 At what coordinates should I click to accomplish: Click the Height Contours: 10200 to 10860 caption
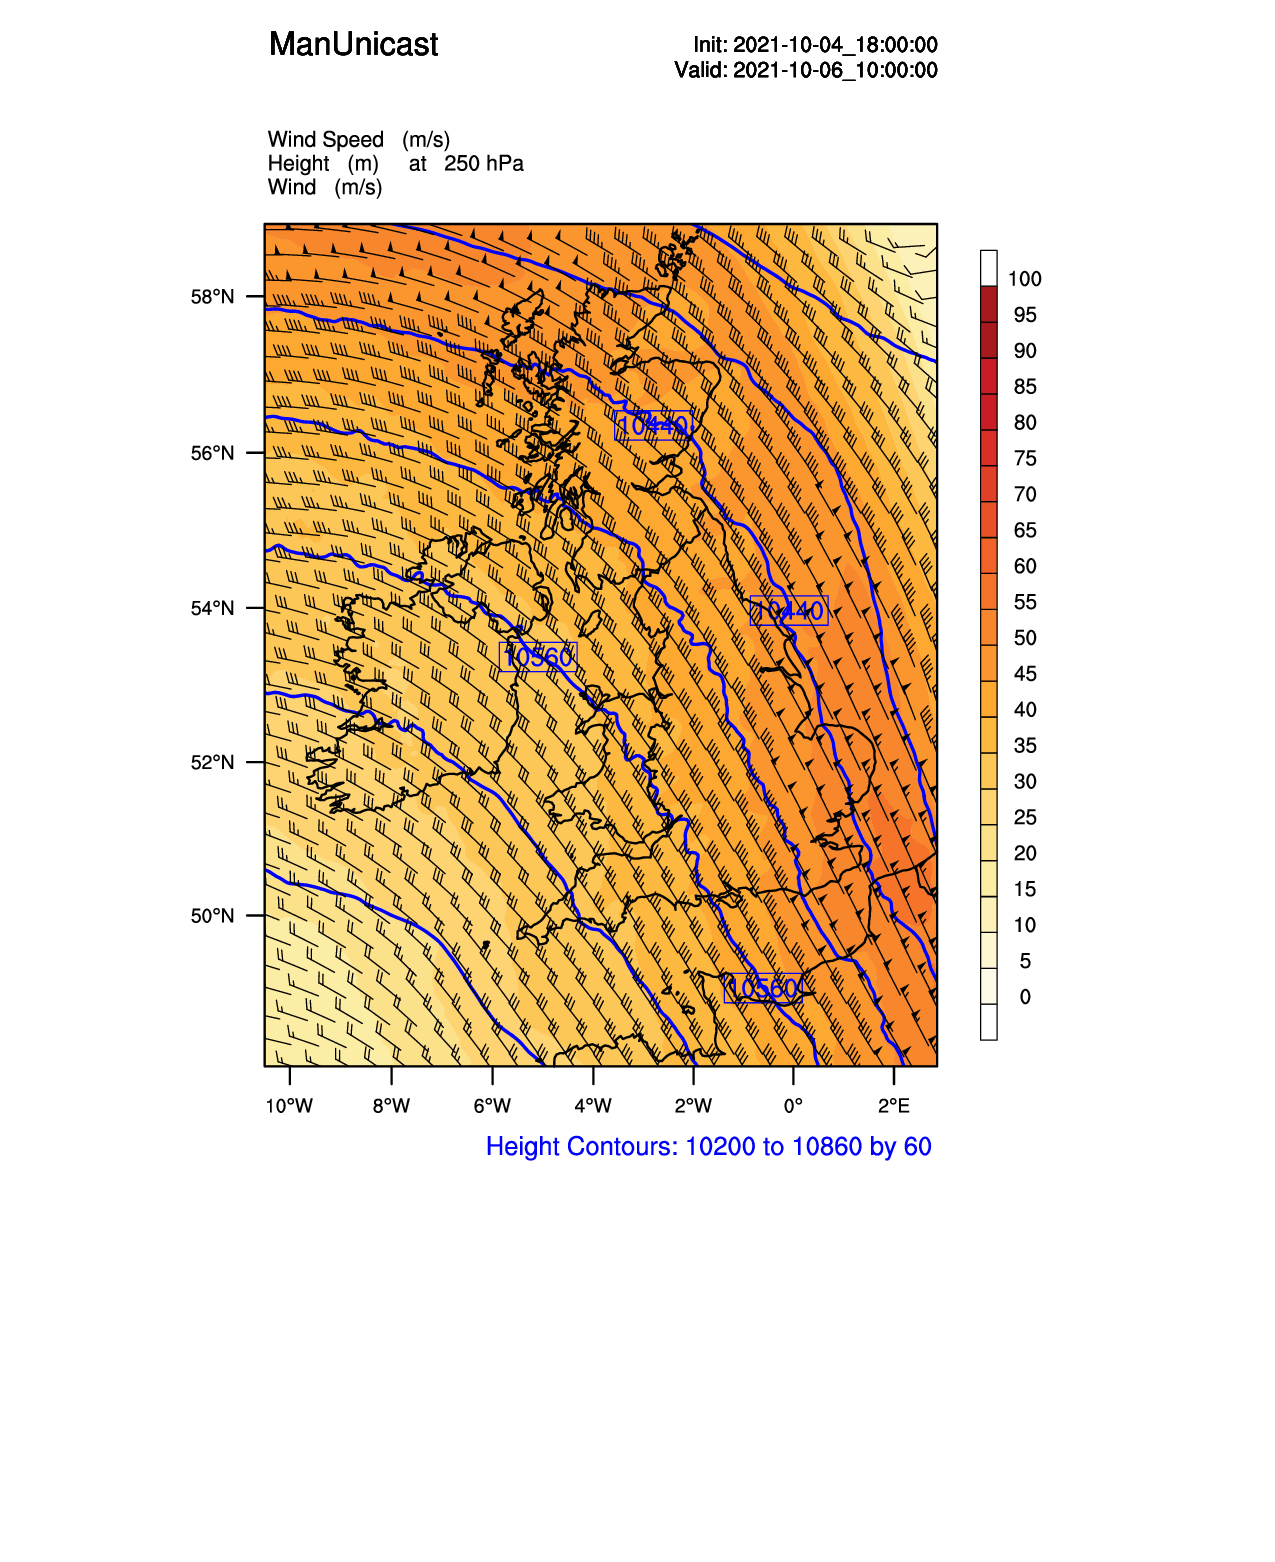[x=709, y=1147]
